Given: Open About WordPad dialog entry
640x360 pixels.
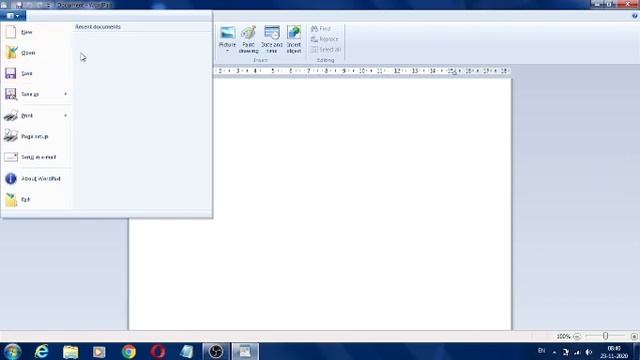Looking at the screenshot, I should [36, 179].
